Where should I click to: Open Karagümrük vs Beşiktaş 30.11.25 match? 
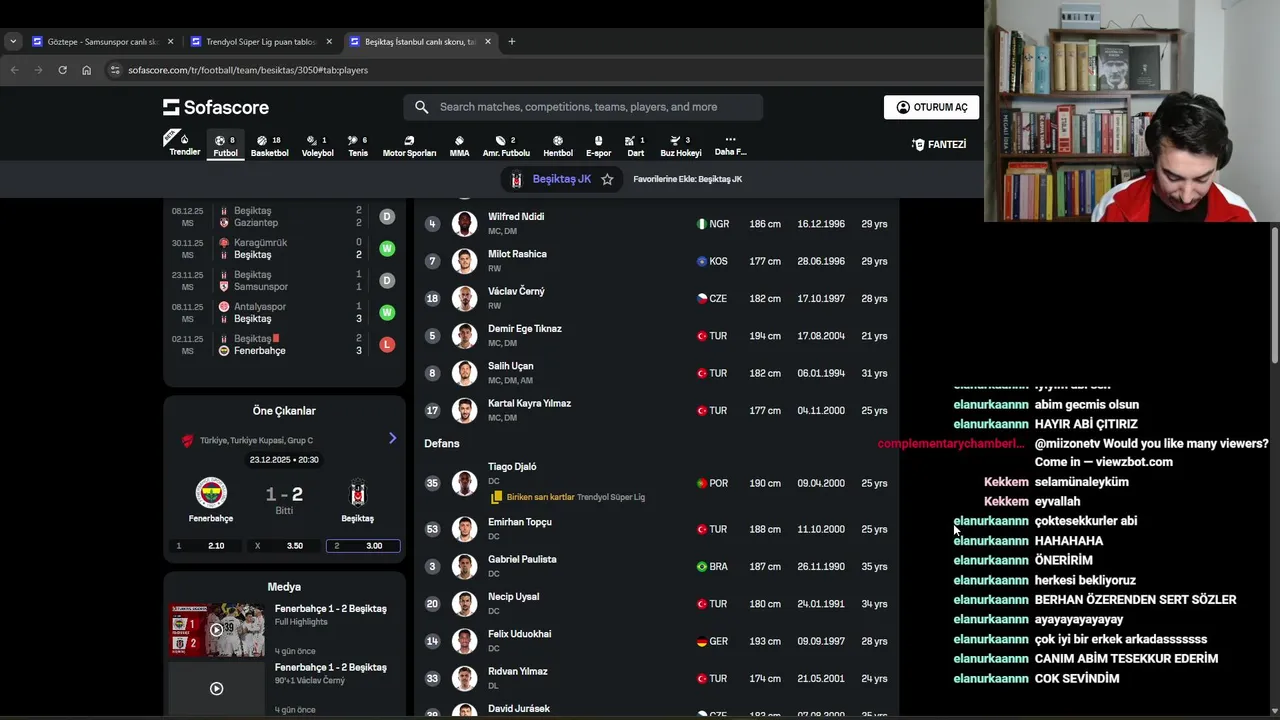click(284, 249)
